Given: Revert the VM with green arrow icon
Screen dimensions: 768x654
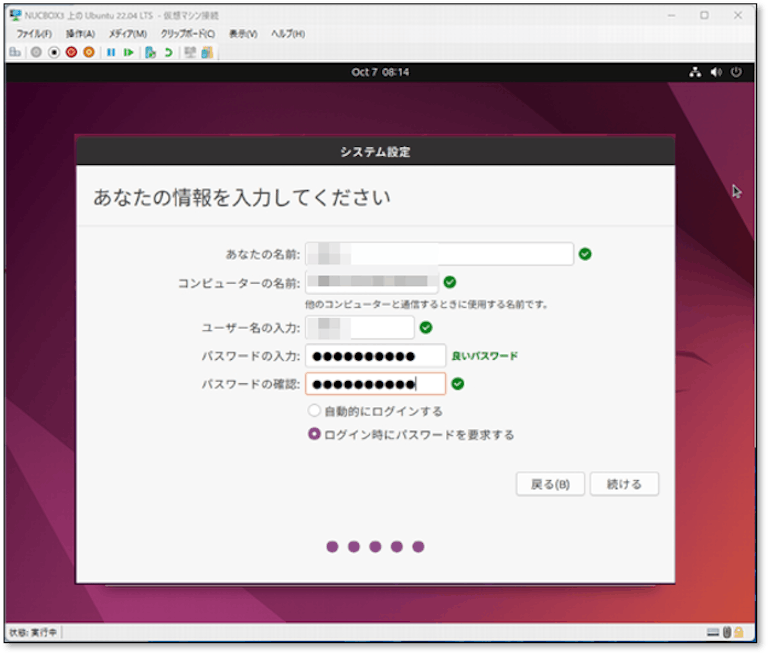Looking at the screenshot, I should pos(168,52).
